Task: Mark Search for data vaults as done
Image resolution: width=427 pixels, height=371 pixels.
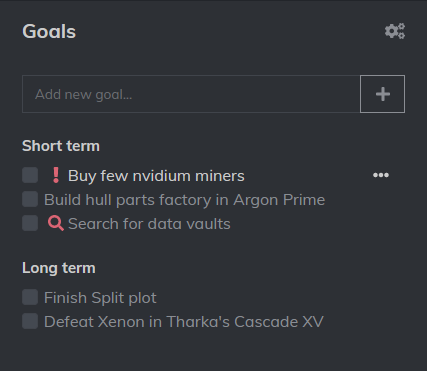Action: click(x=30, y=223)
